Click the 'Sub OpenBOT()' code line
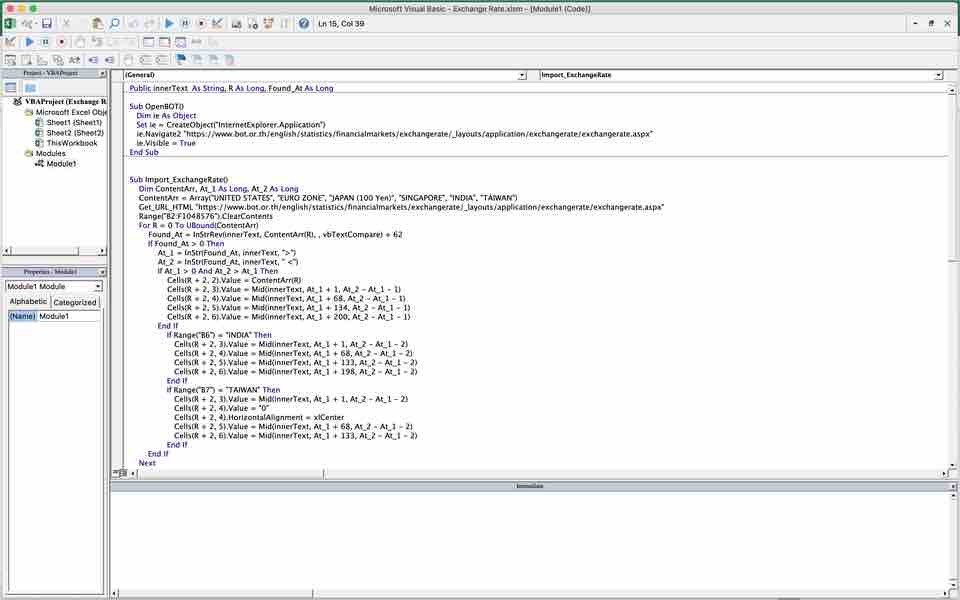 (x=156, y=107)
